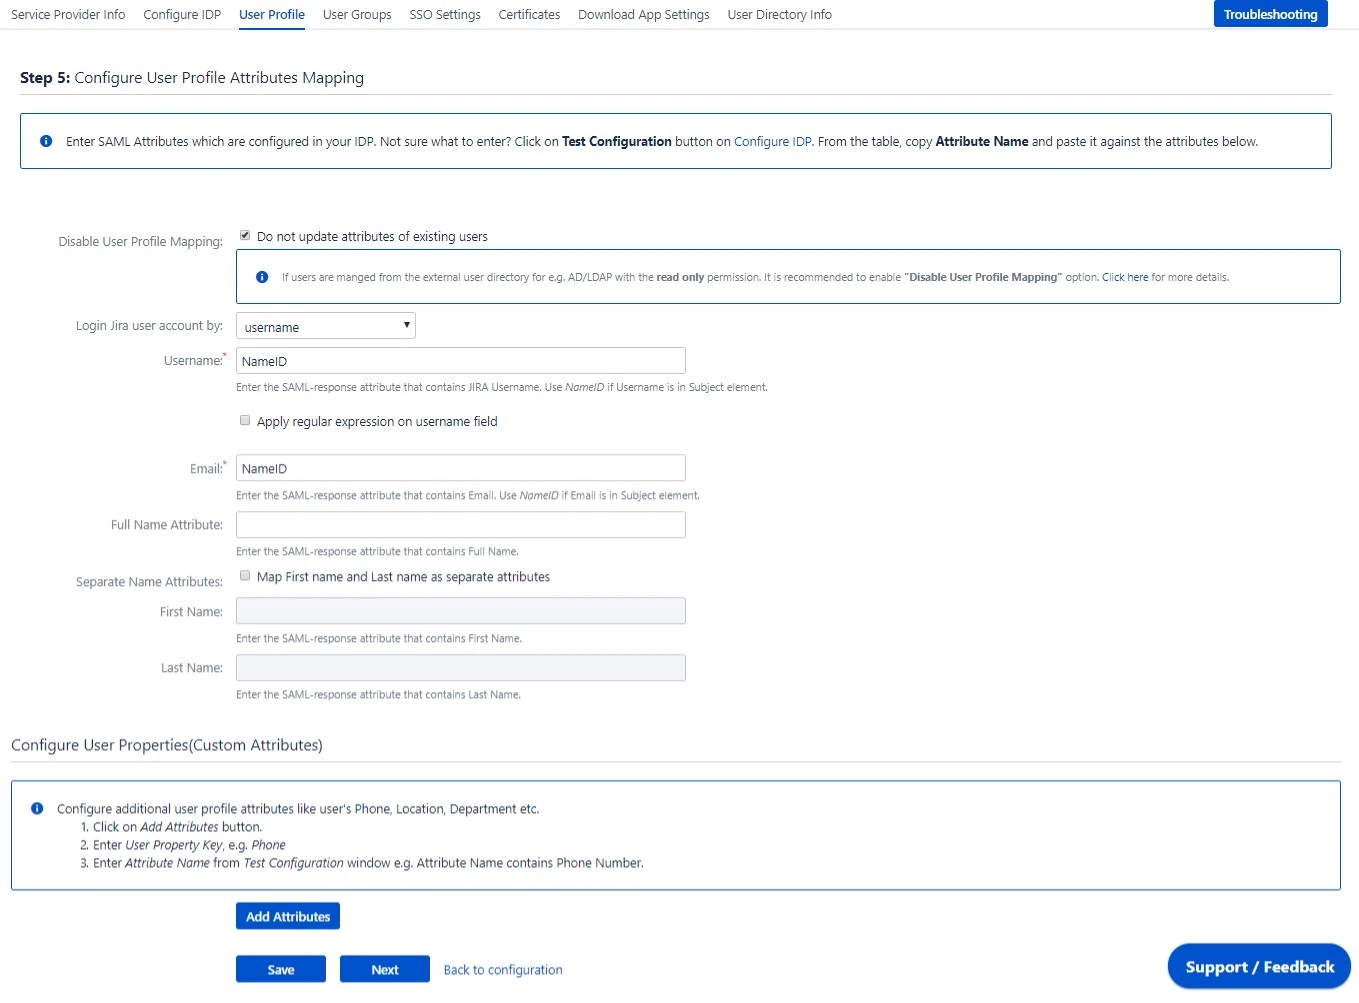Switch to the Configure IDP tab

[x=182, y=14]
